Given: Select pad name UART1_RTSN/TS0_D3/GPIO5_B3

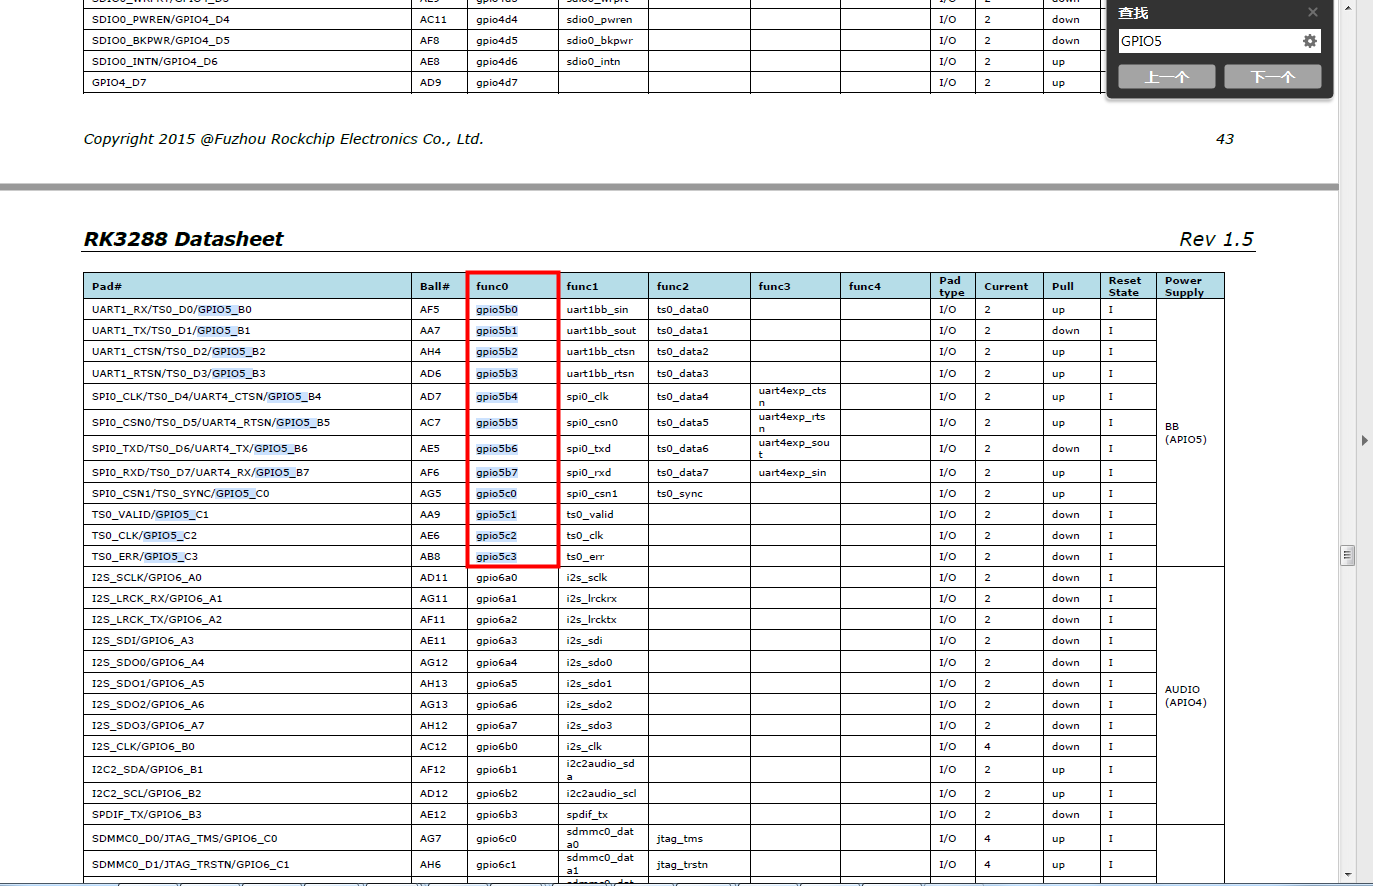Looking at the screenshot, I should coord(179,374).
